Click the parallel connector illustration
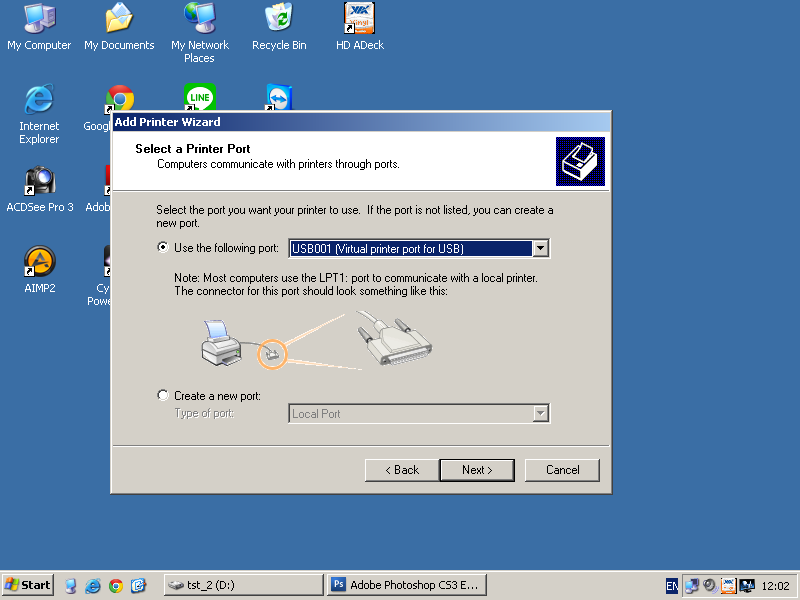 (x=394, y=339)
